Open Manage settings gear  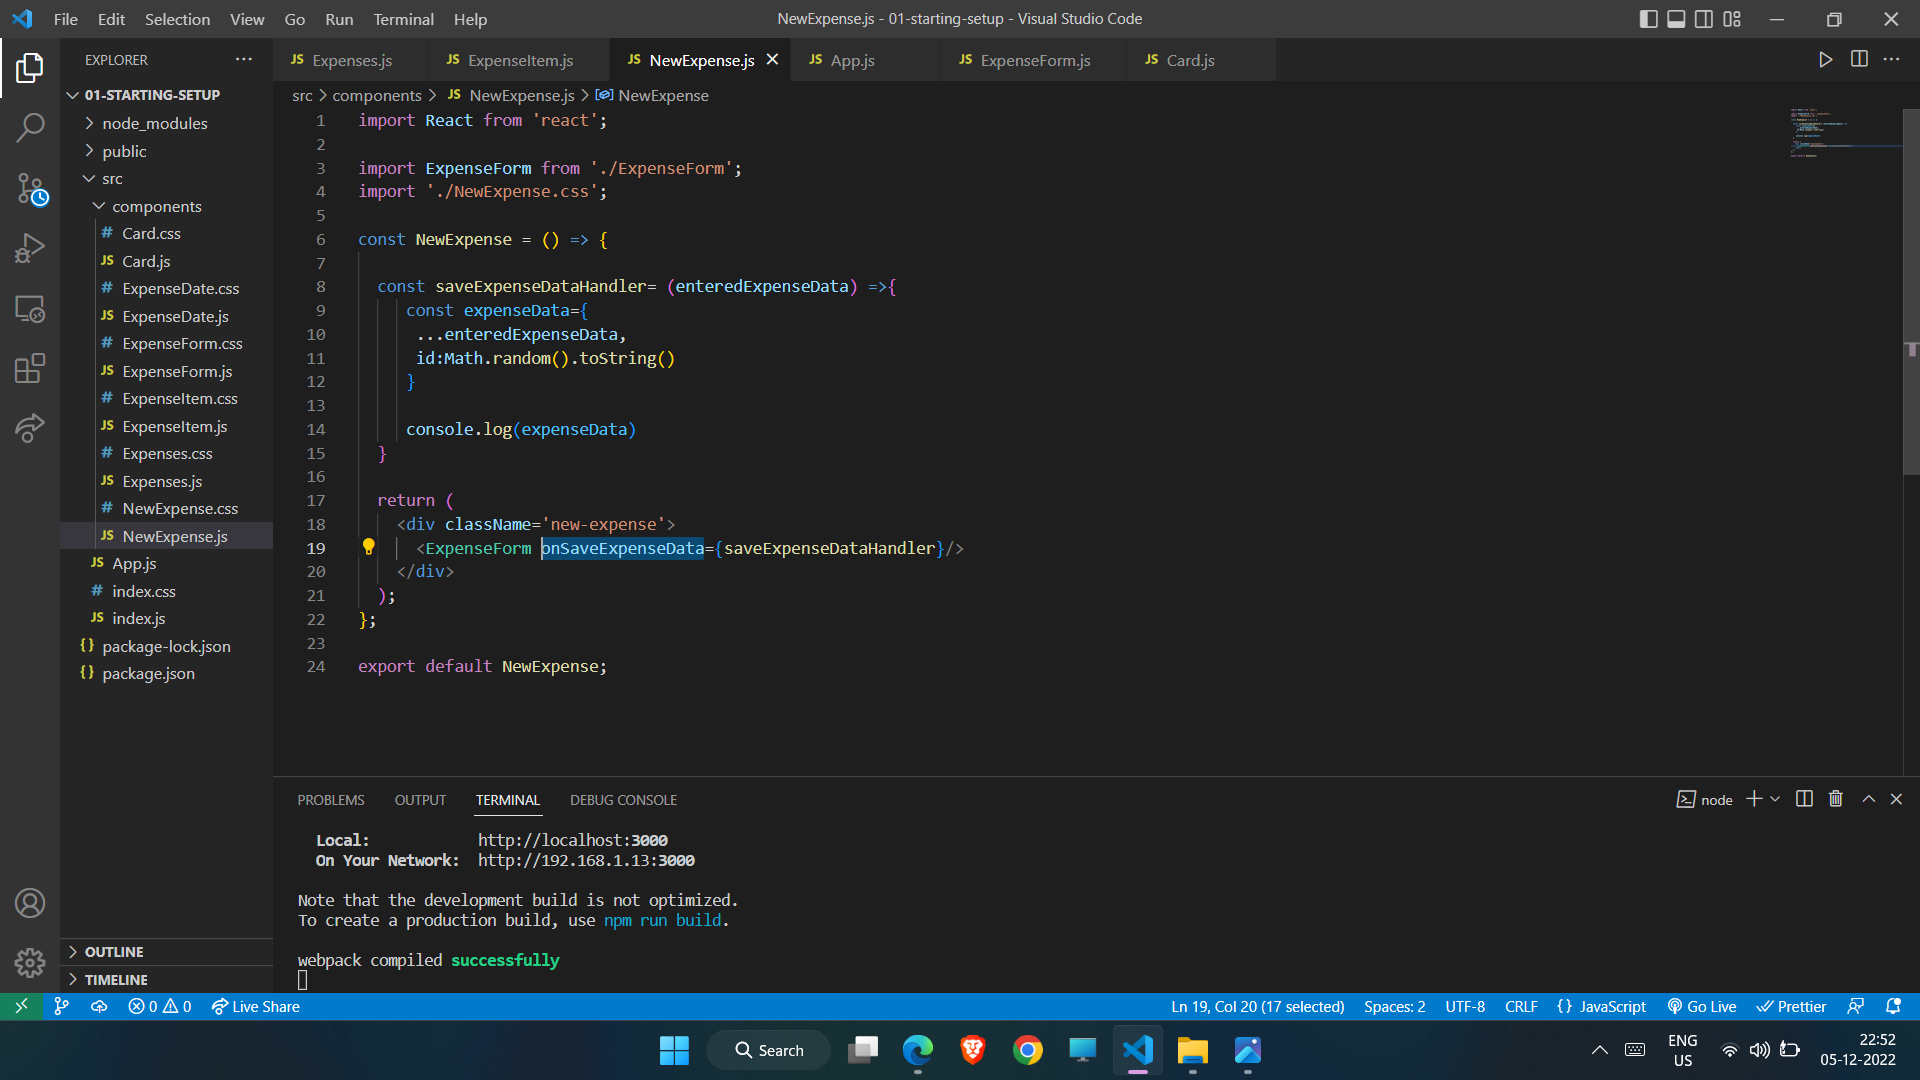point(30,962)
